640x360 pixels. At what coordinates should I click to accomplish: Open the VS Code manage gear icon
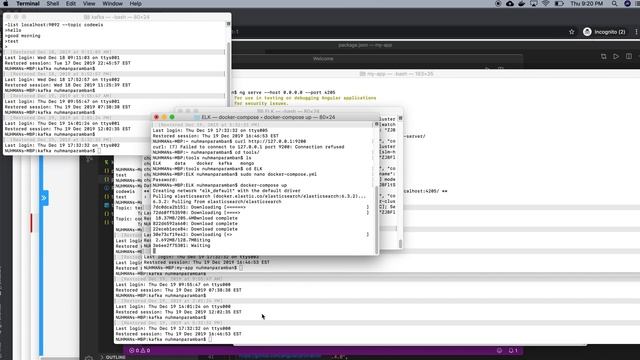(x=89, y=358)
